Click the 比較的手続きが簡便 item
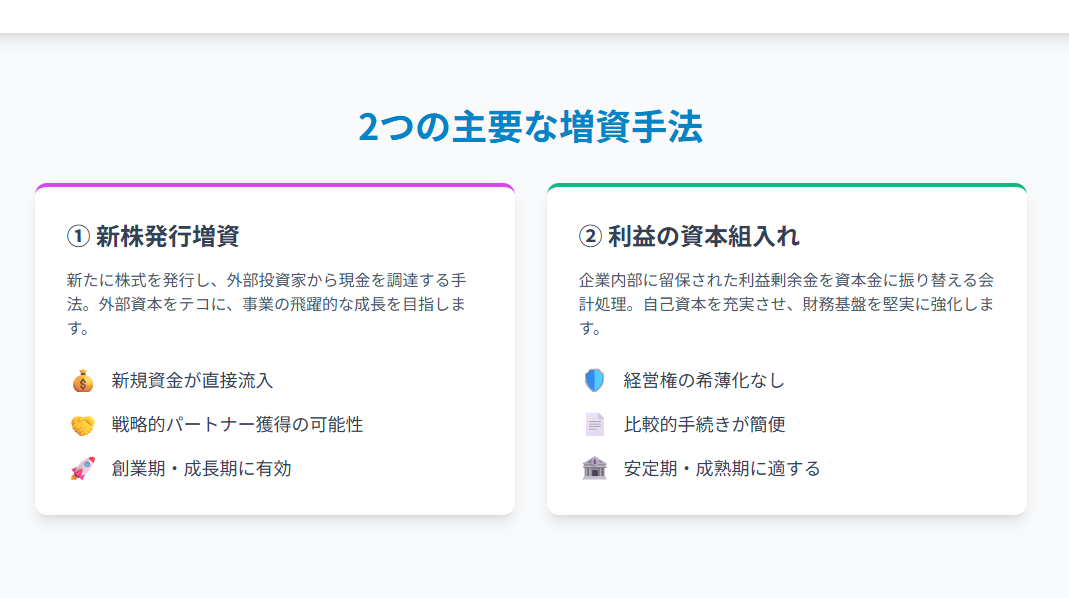 click(x=704, y=425)
